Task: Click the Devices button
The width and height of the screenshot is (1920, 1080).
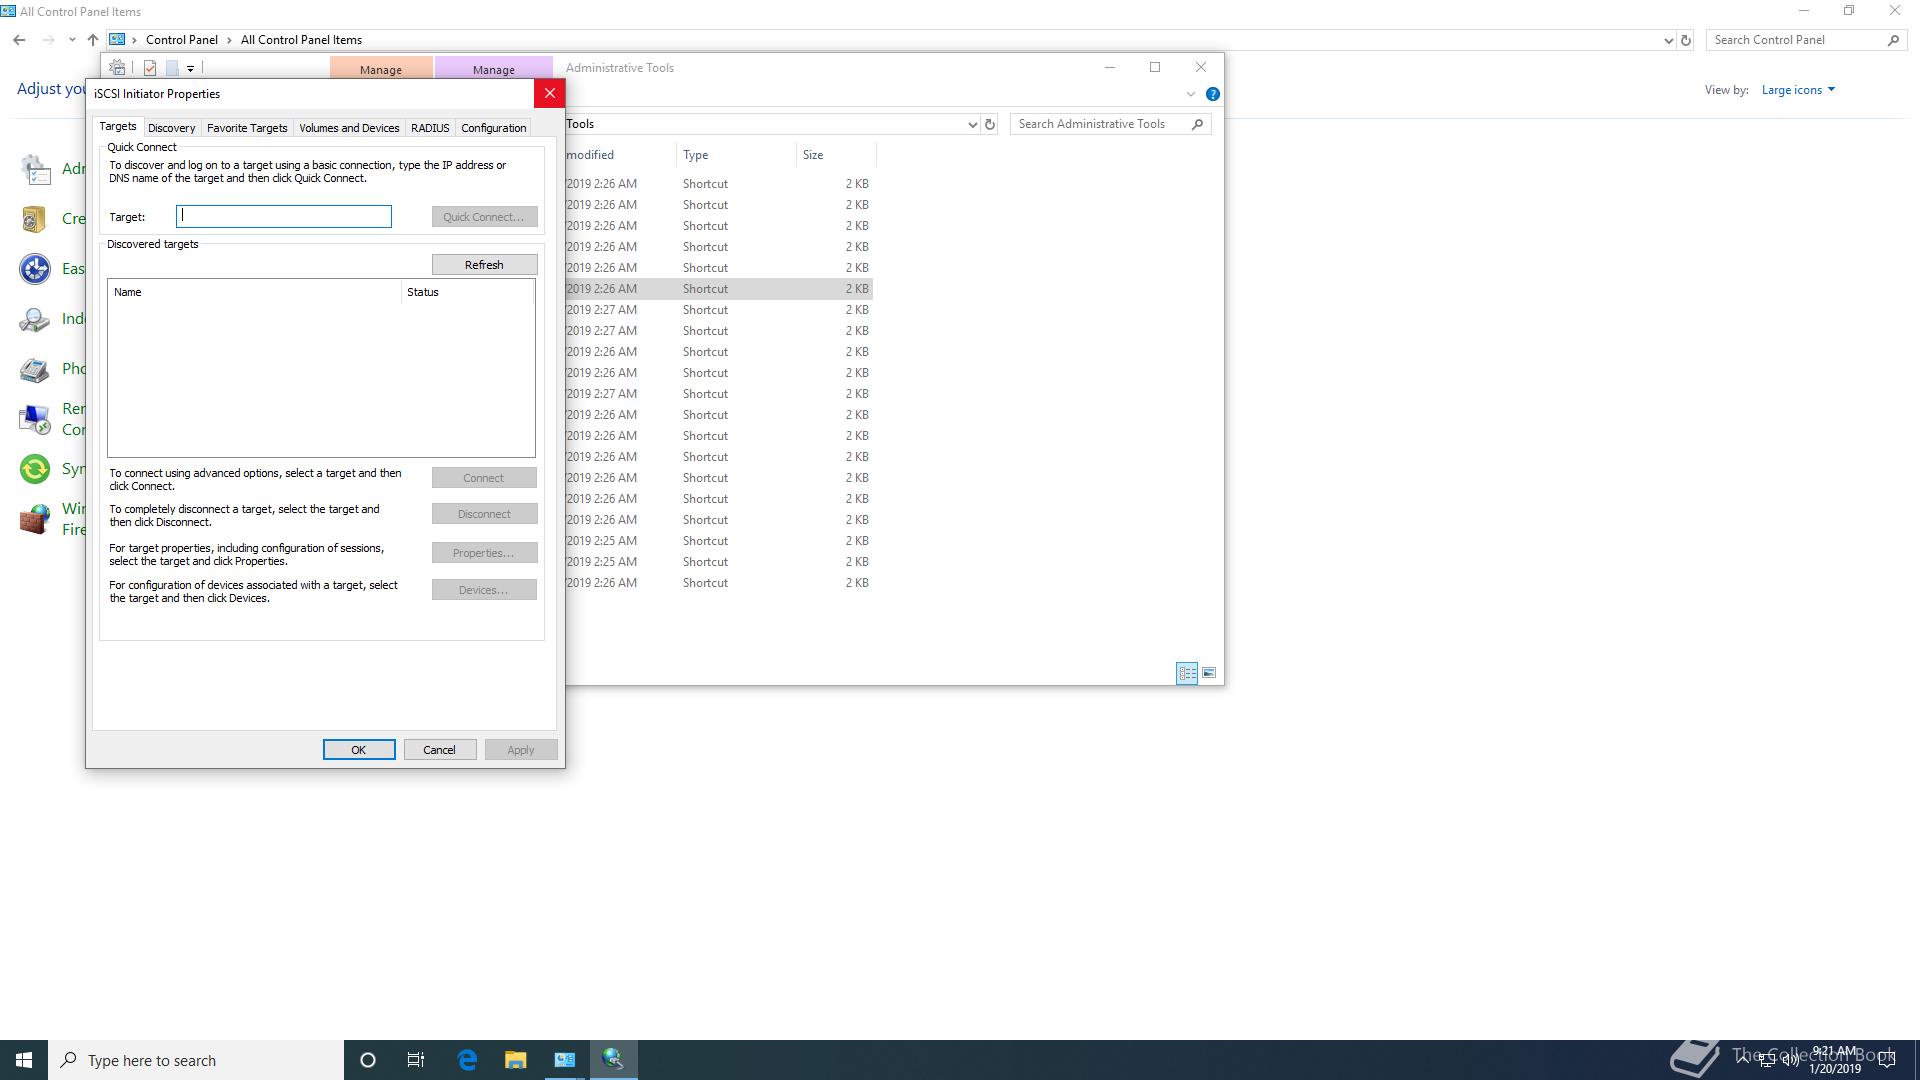Action: 484,590
